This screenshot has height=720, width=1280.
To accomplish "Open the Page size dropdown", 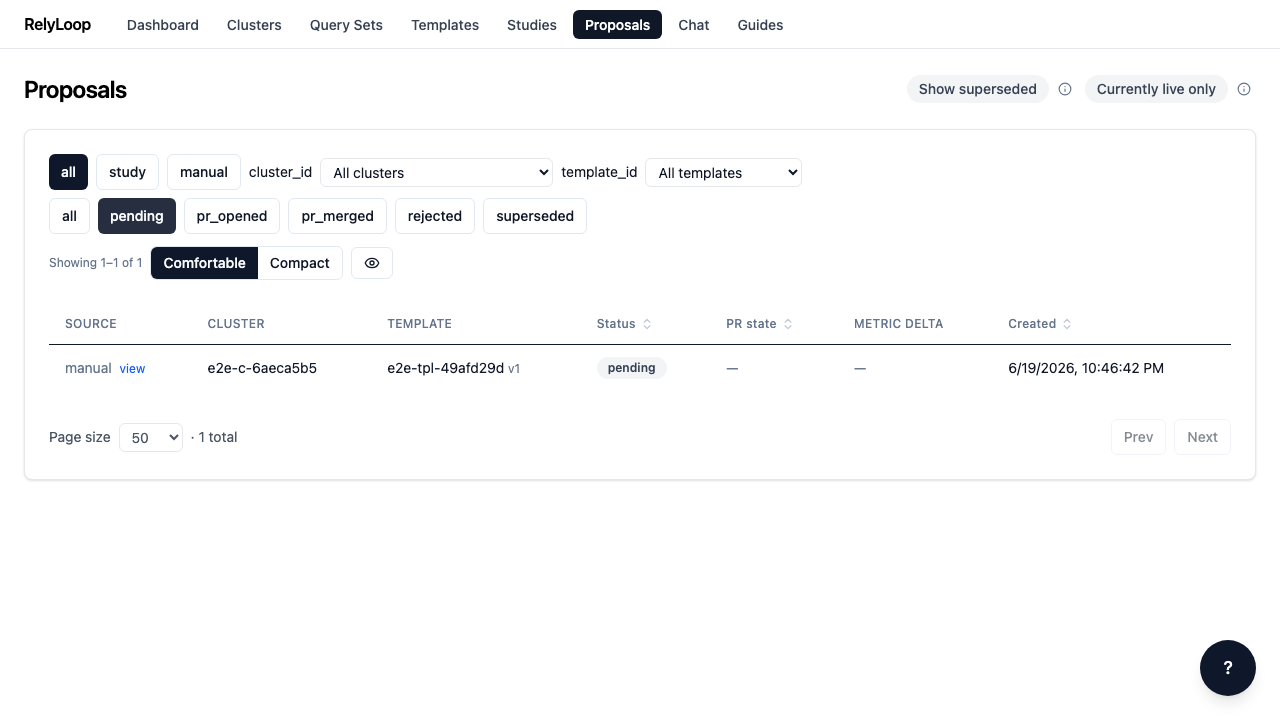I will [151, 437].
